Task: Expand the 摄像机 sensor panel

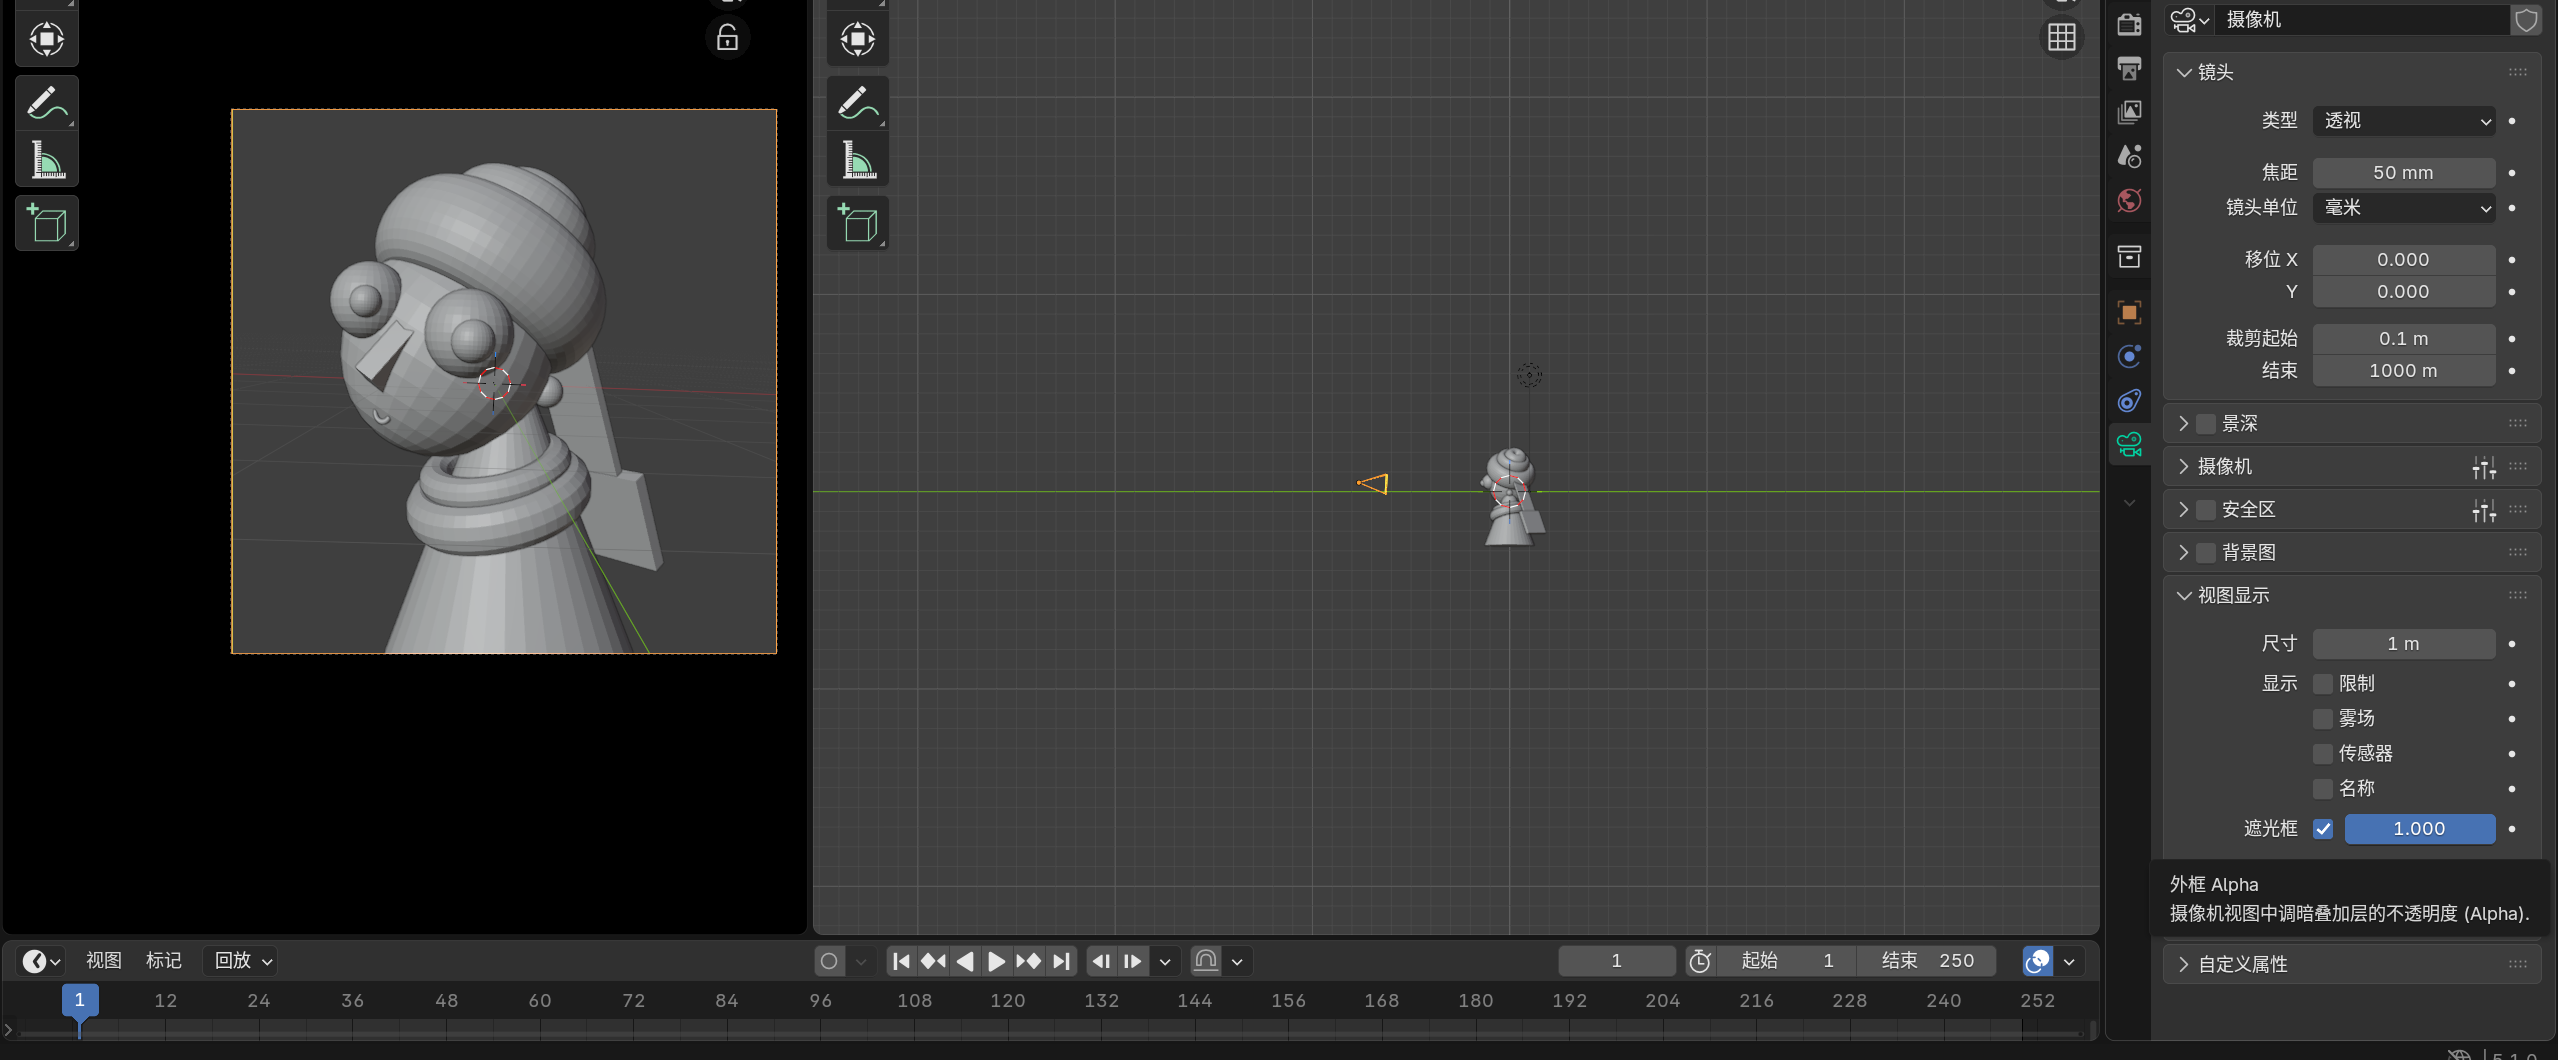Action: (2183, 466)
